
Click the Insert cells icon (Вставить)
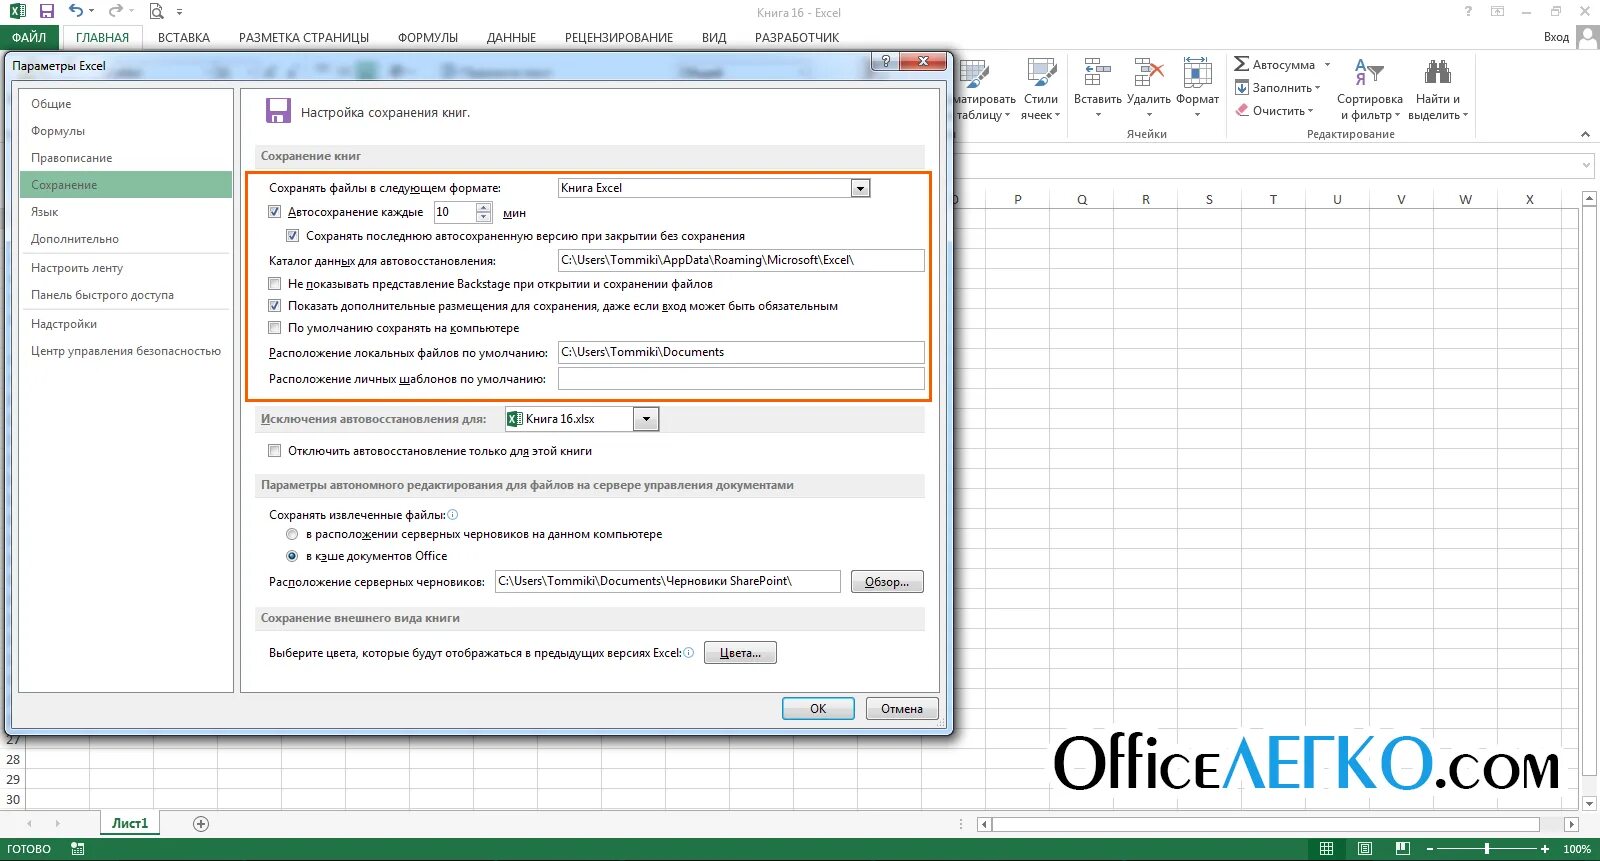tap(1097, 73)
